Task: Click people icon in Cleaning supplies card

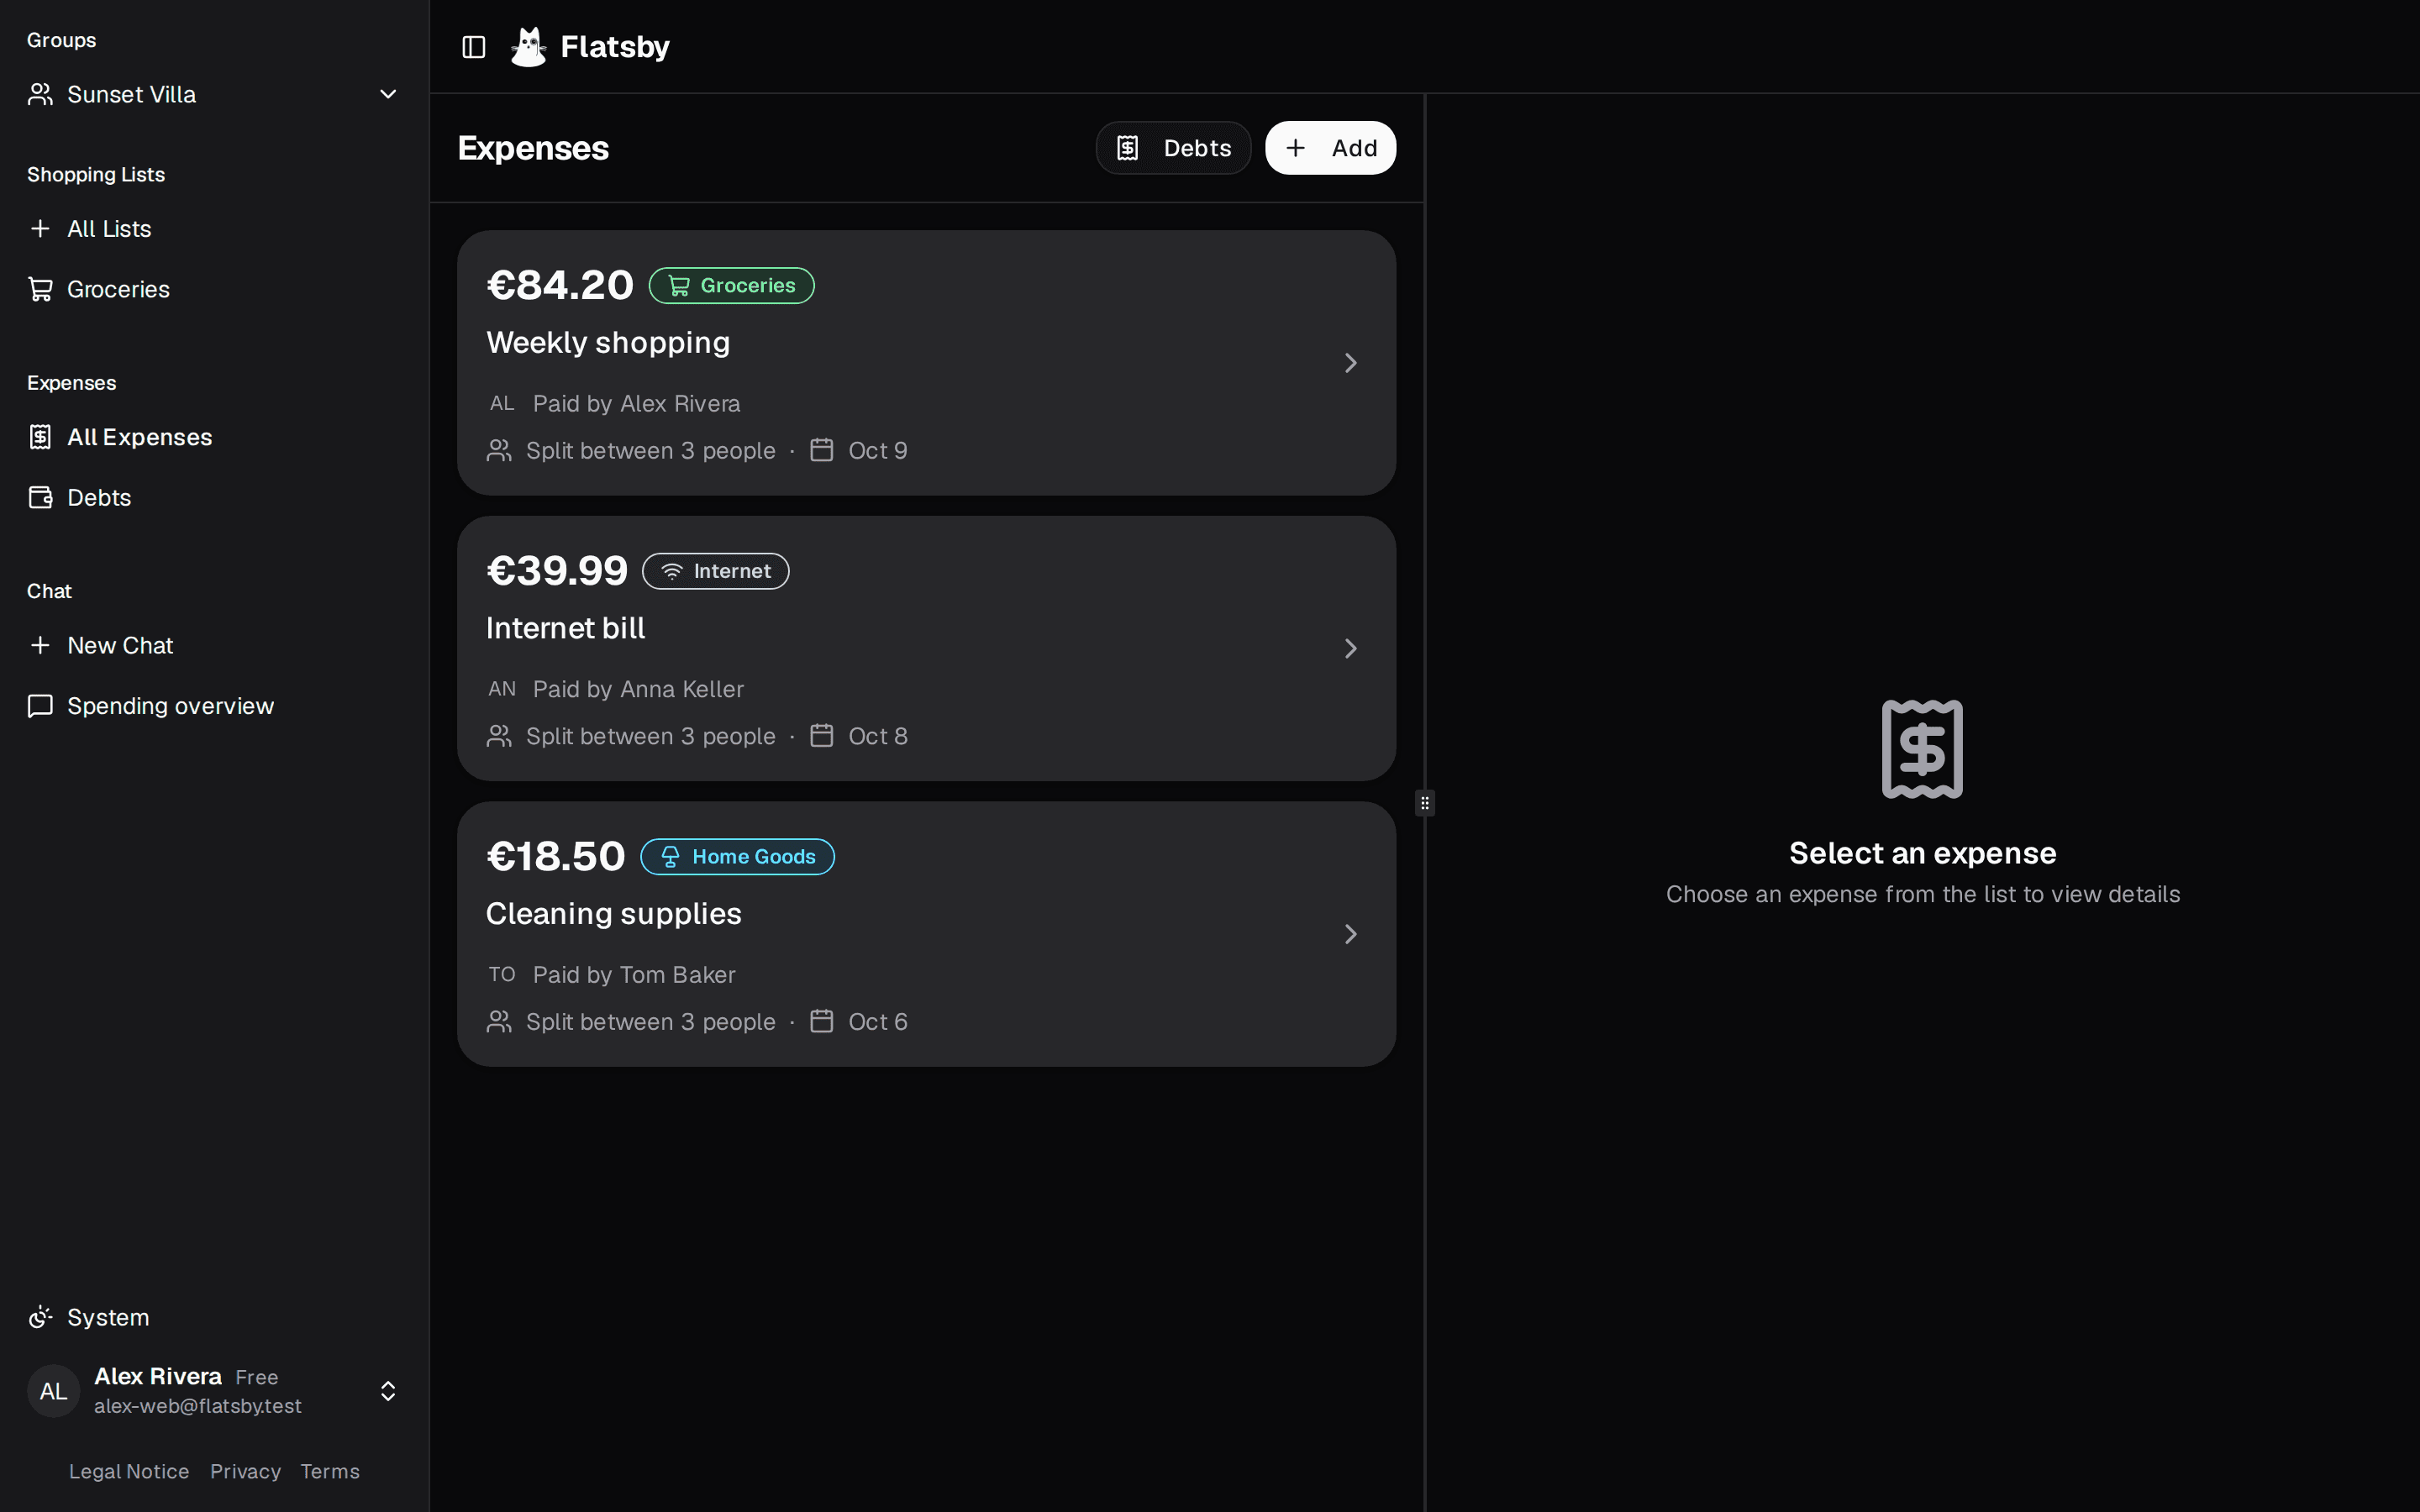Action: pos(499,1021)
